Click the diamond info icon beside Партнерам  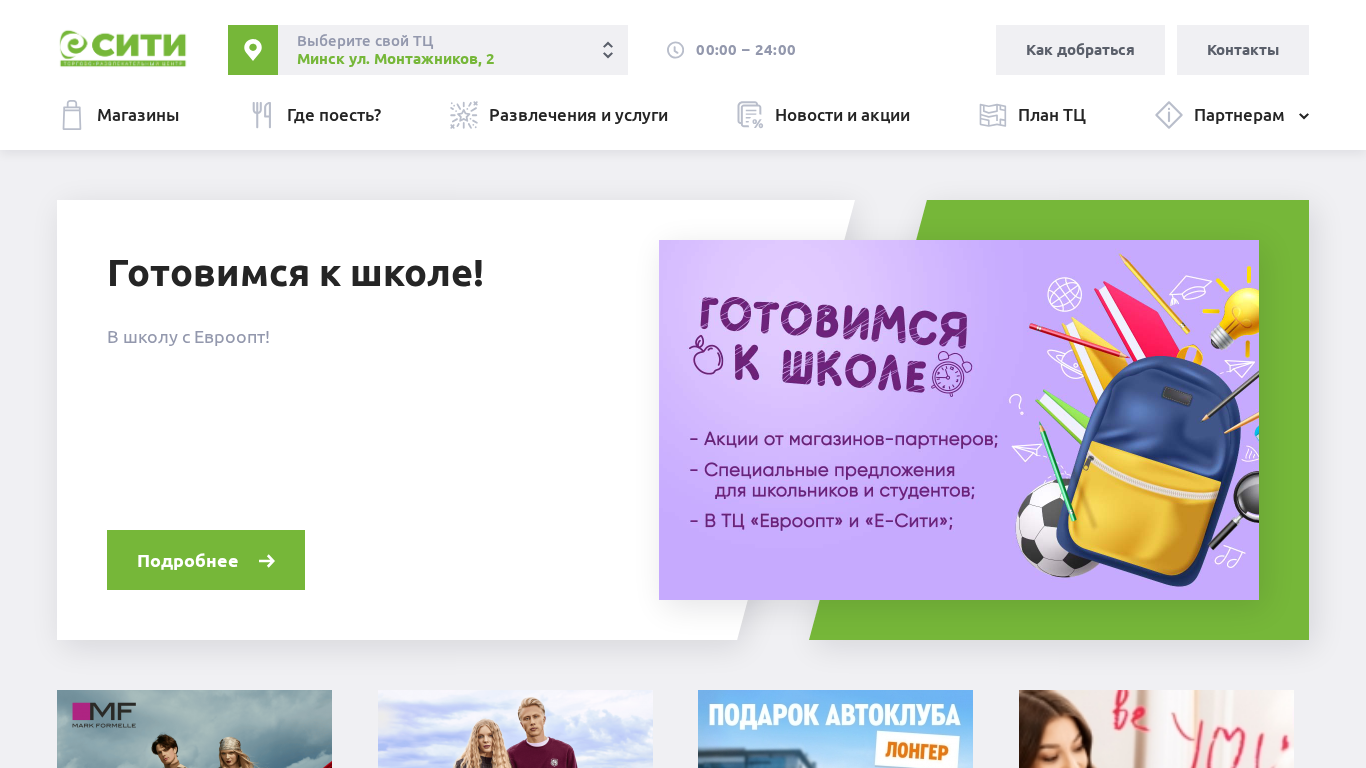point(1169,115)
